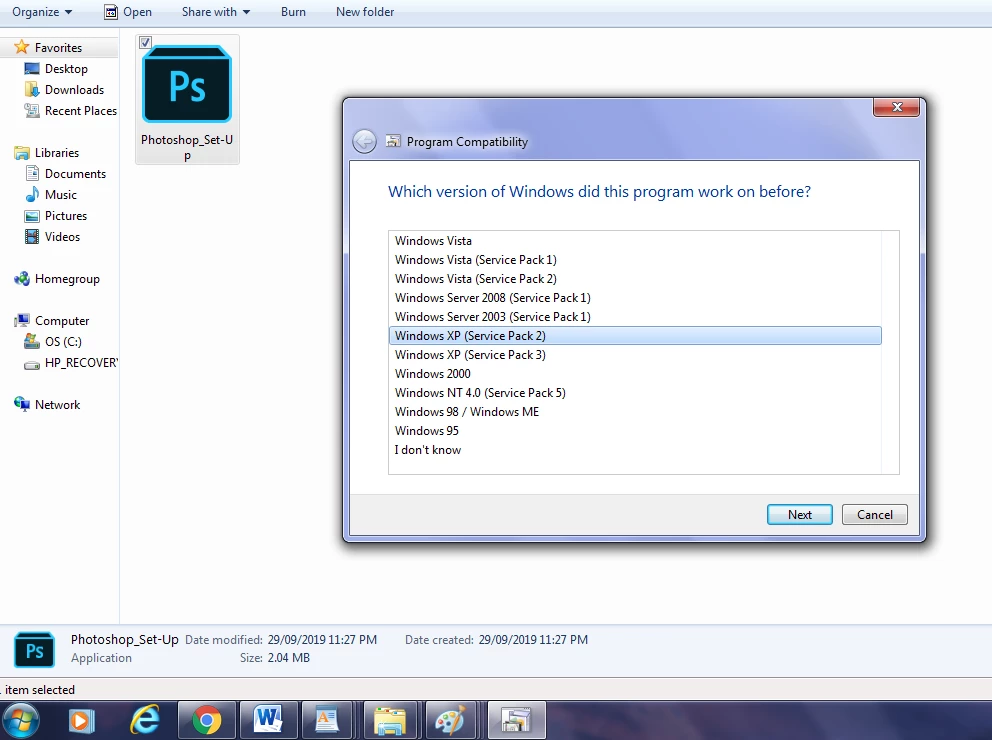Create a New folder from toolbar
The width and height of the screenshot is (992, 740).
[x=364, y=11]
